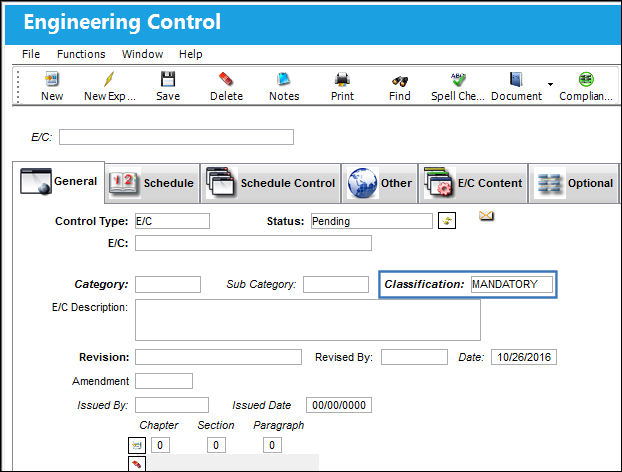Click the Delete eraser icon

point(226,79)
